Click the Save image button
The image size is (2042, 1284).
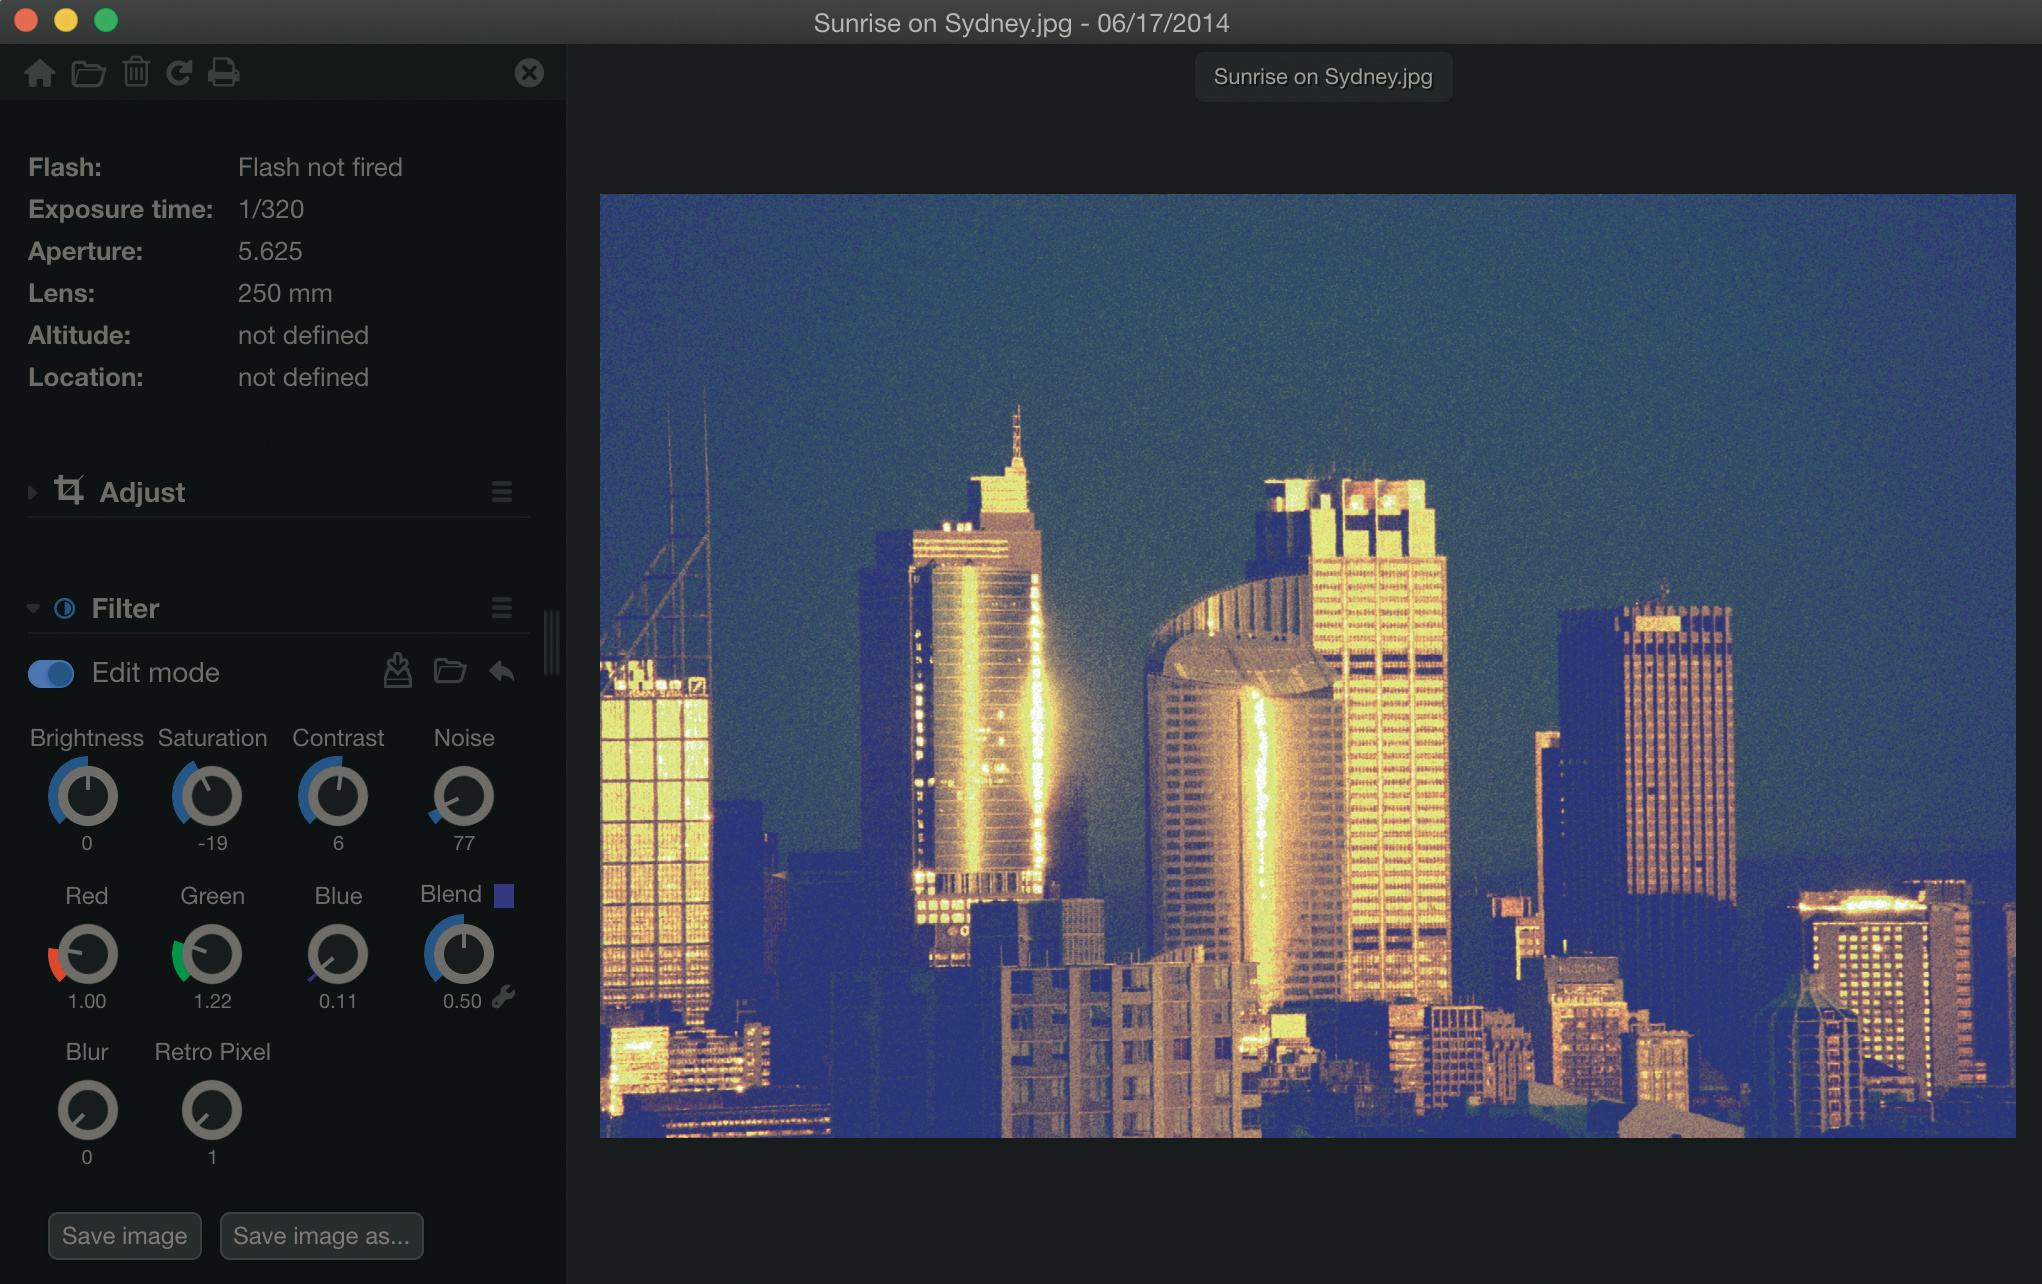(125, 1236)
